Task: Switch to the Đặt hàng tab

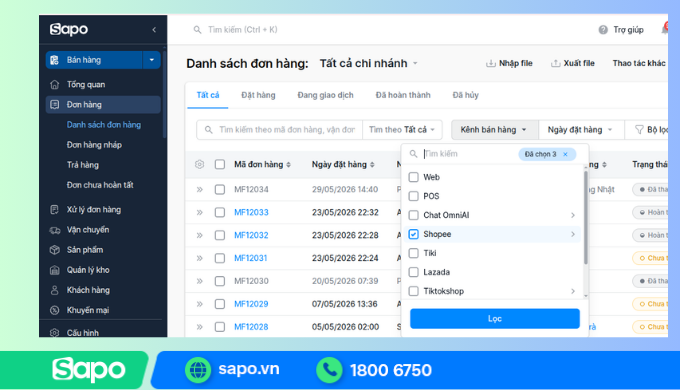Action: (x=258, y=95)
